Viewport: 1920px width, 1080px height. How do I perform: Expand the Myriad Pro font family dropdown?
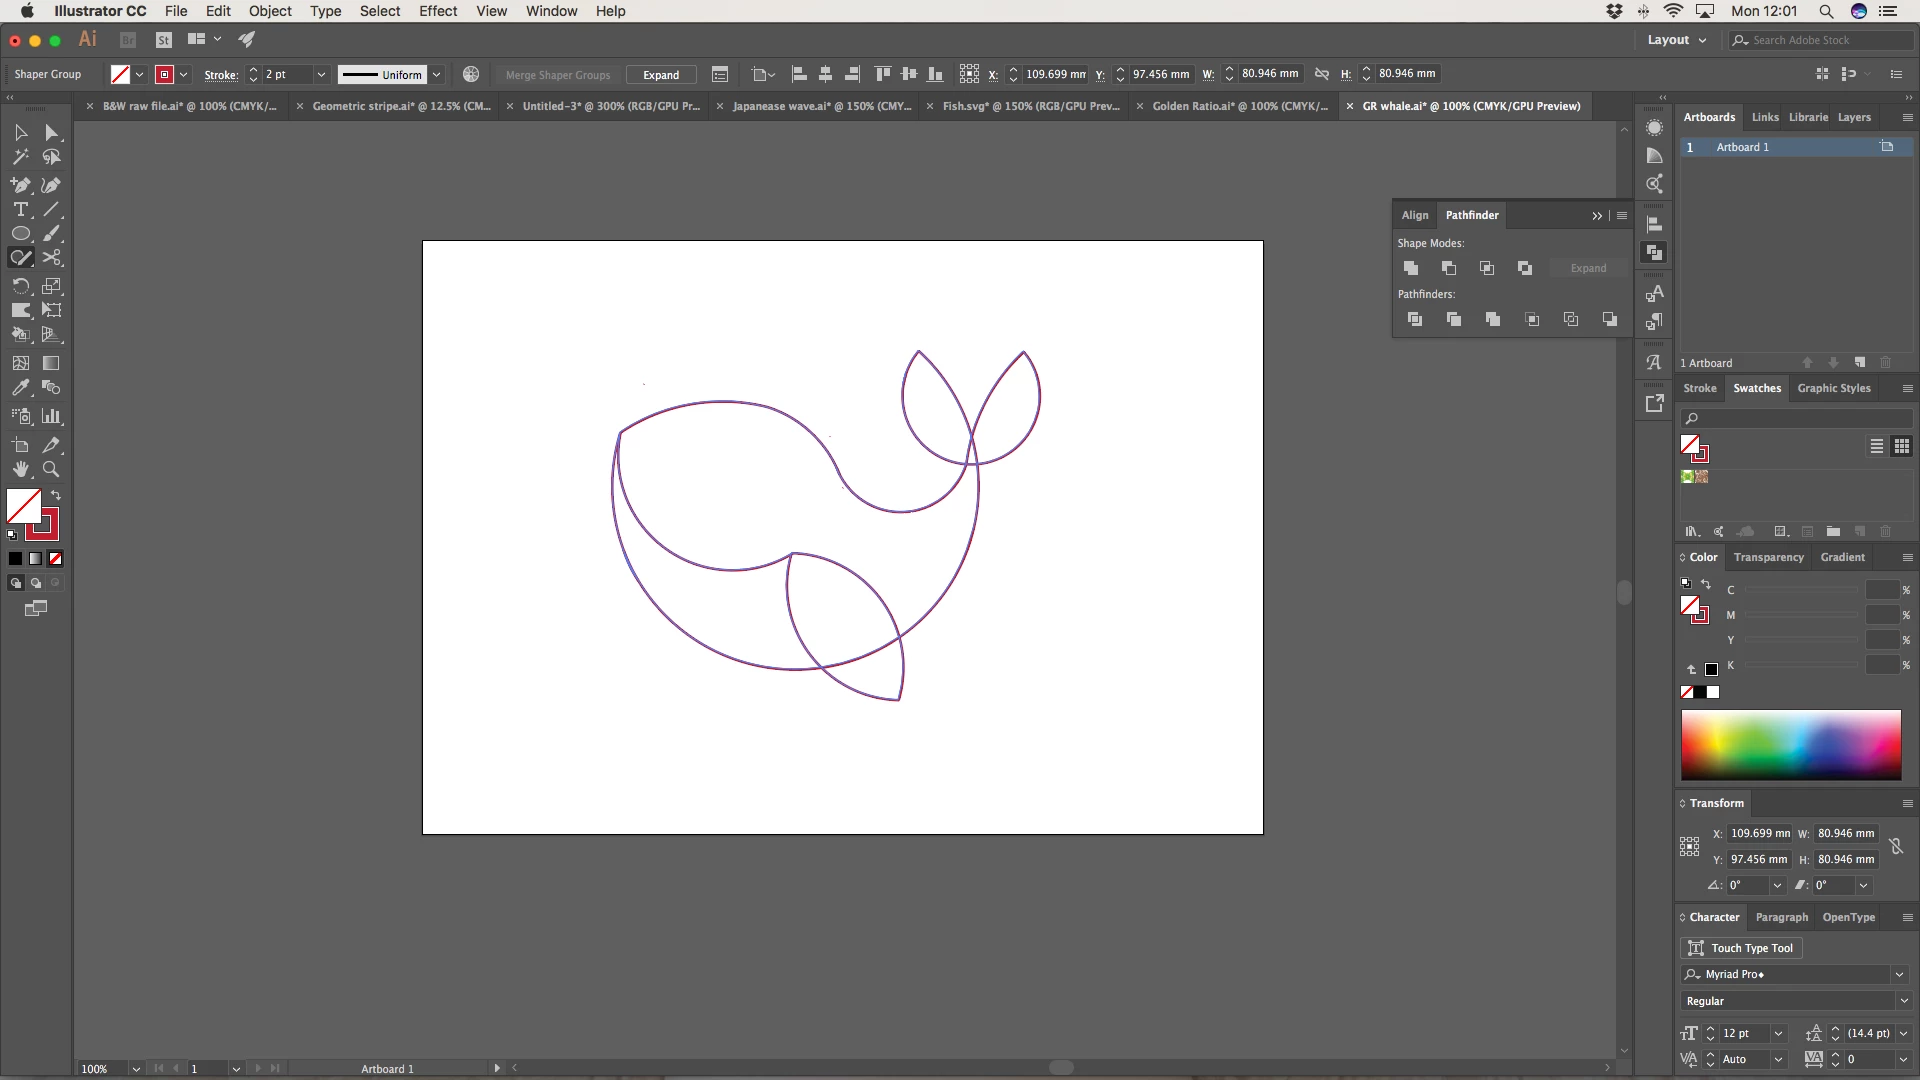(x=1898, y=974)
